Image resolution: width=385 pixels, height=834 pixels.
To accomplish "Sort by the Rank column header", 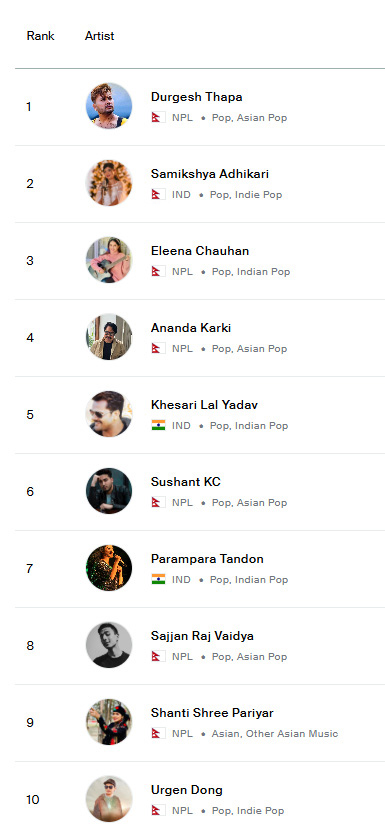I will (40, 36).
